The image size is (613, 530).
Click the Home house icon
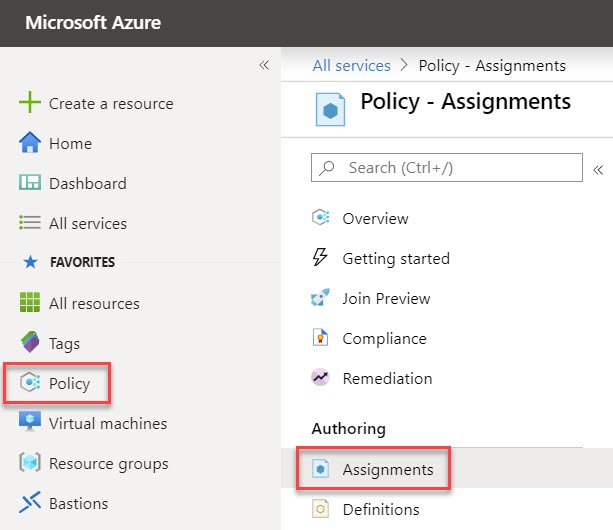coord(31,143)
